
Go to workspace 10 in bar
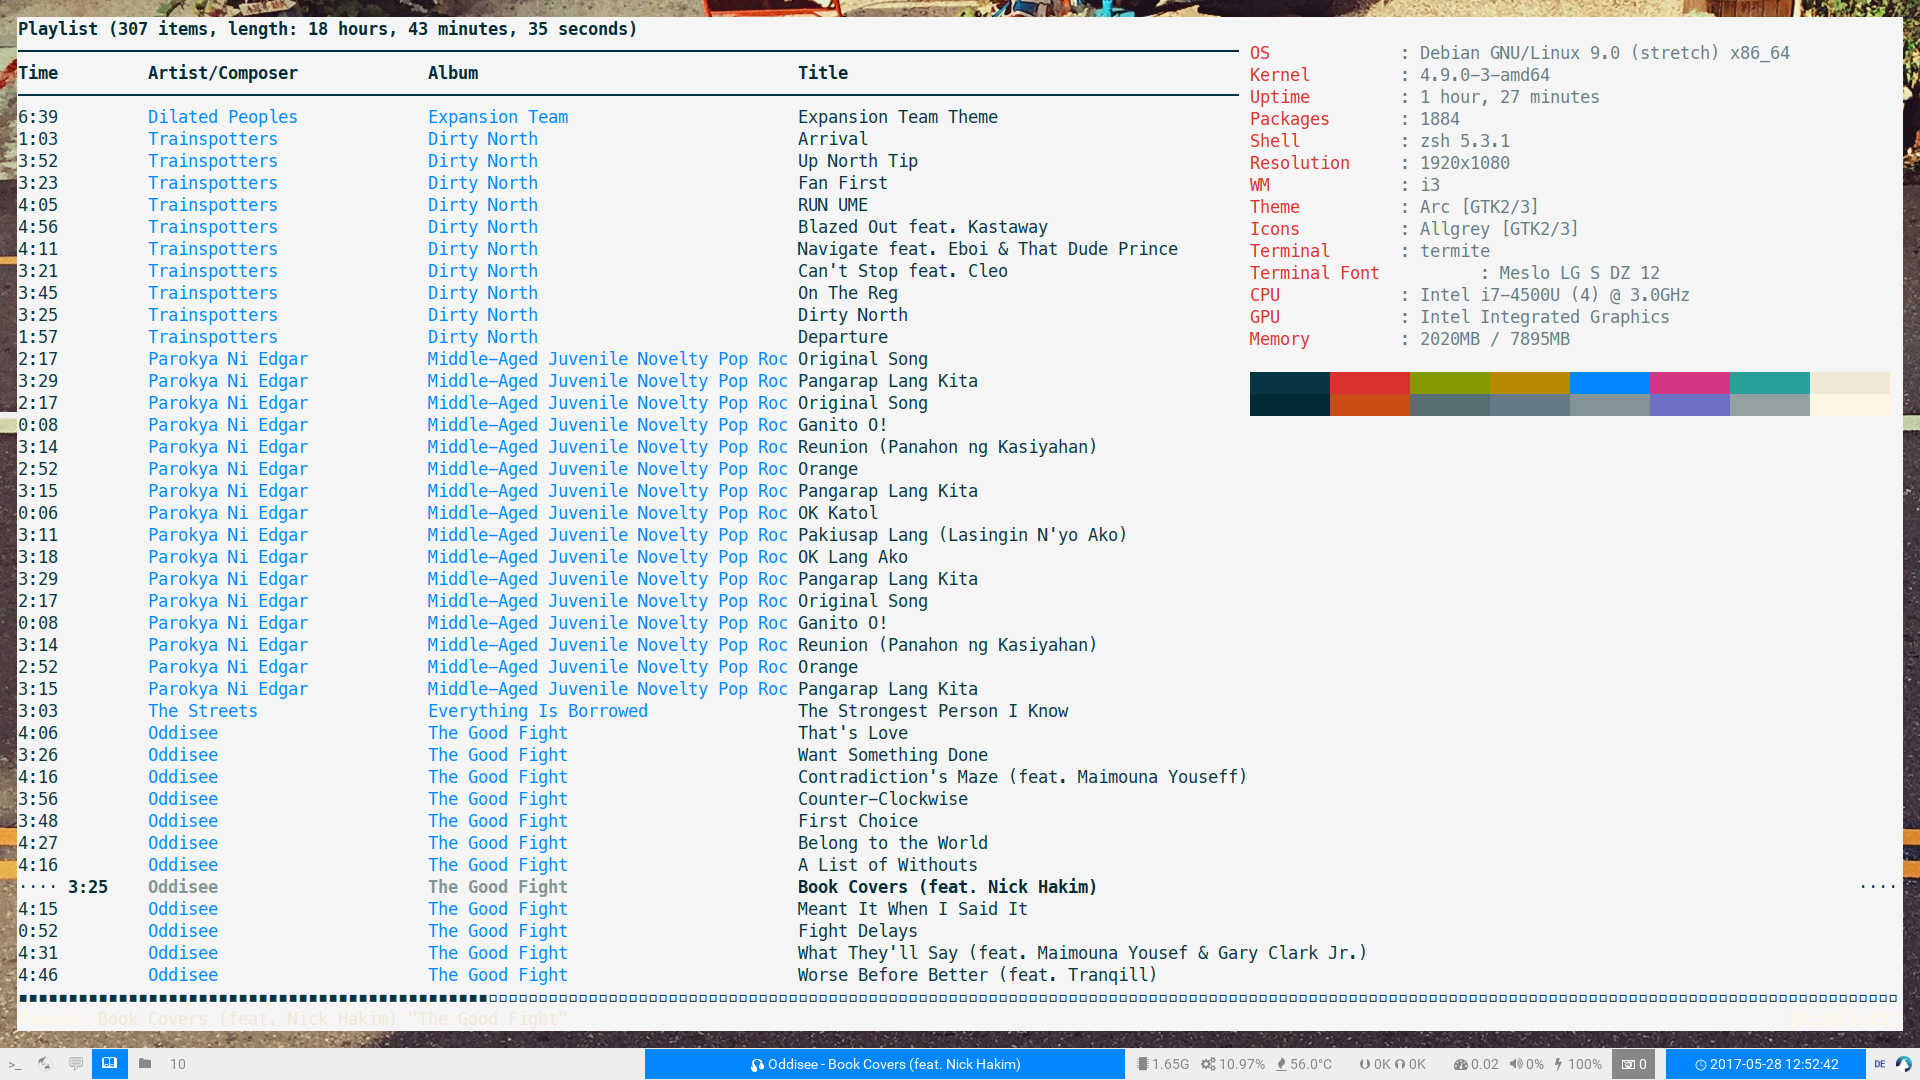coord(178,1064)
